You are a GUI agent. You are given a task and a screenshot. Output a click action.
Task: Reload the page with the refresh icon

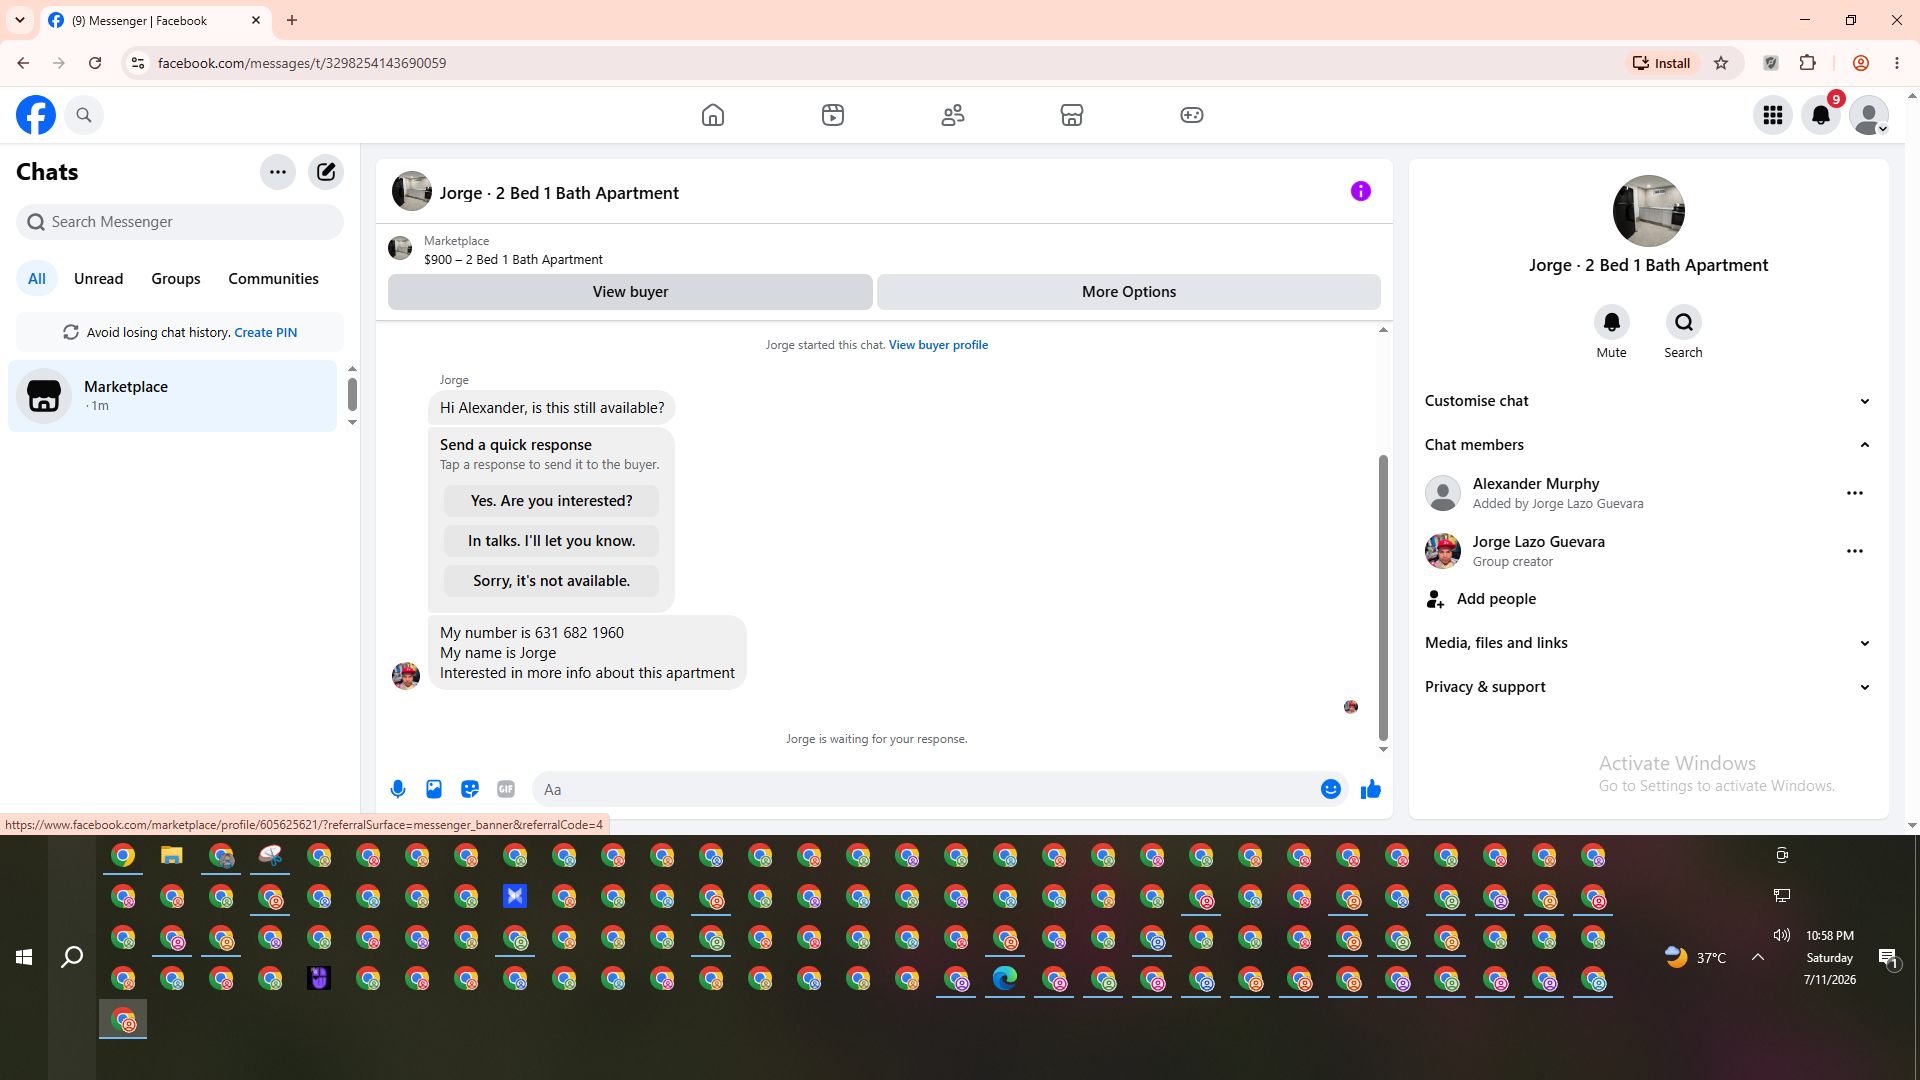[x=95, y=63]
